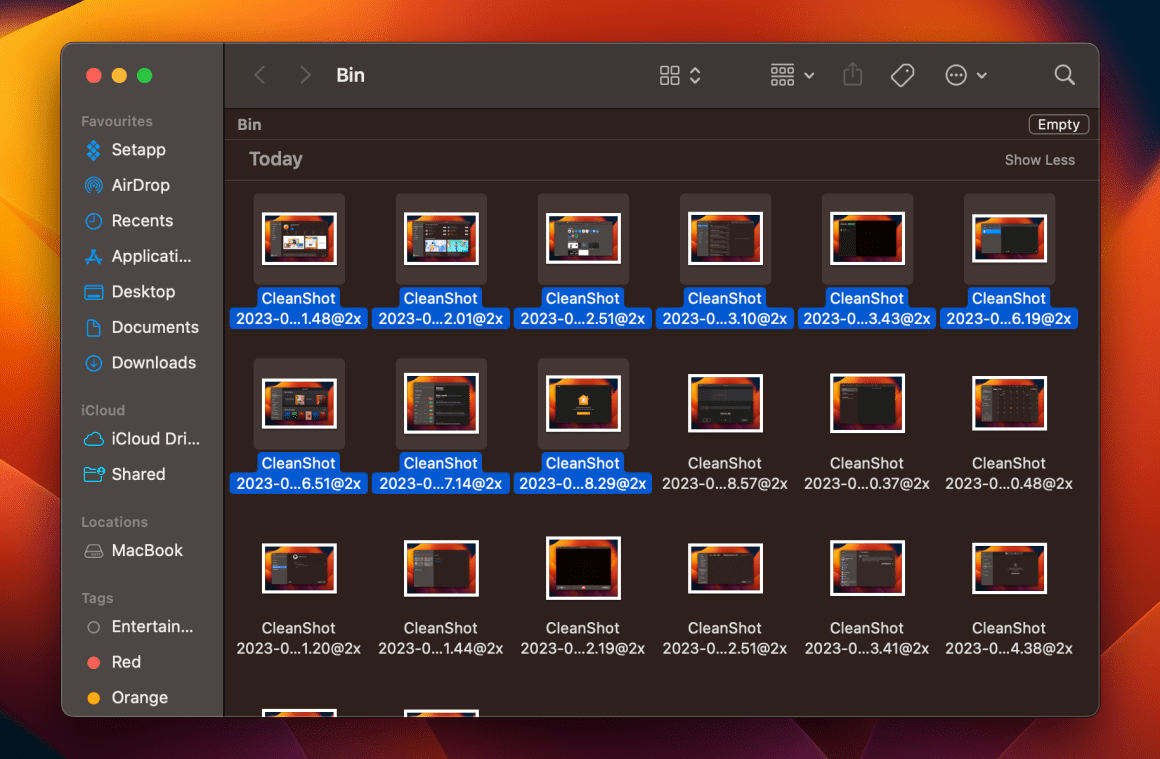The width and height of the screenshot is (1160, 759).
Task: Click the Tags icon in the toolbar
Action: point(901,74)
